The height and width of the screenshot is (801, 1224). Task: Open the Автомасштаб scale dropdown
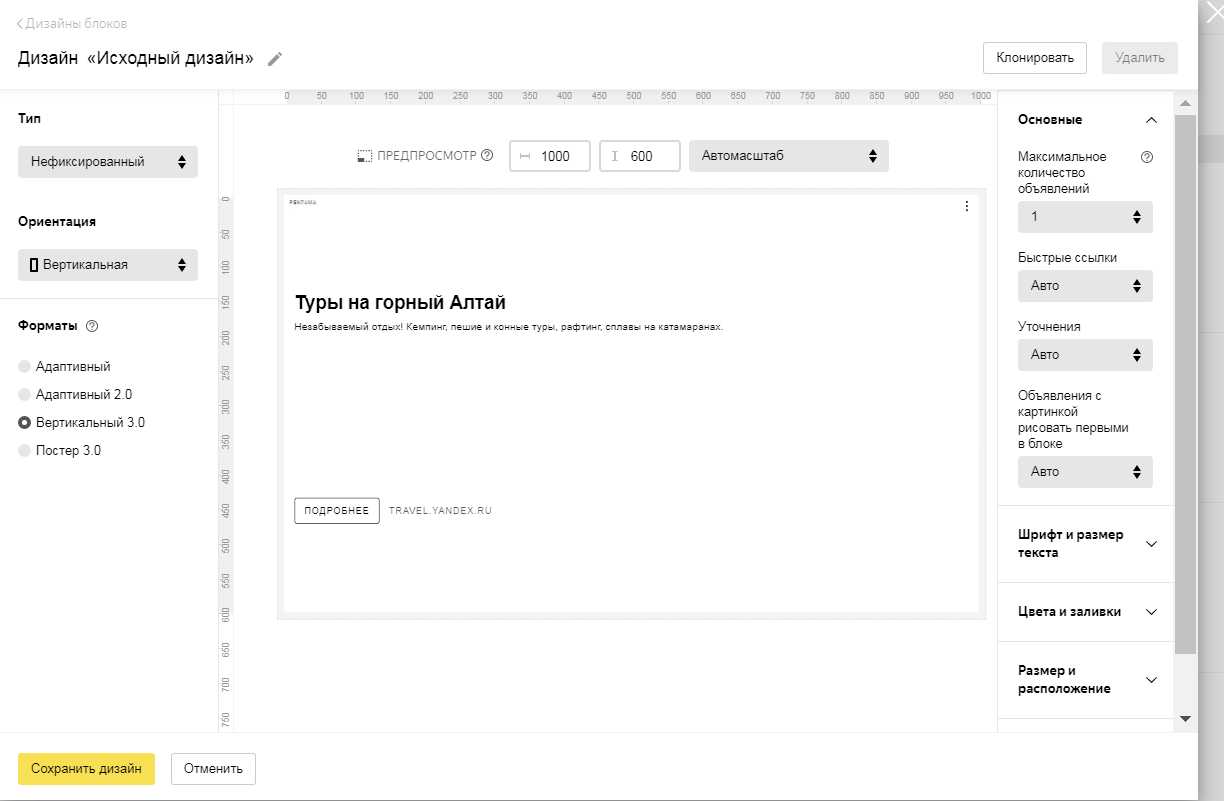coord(788,156)
